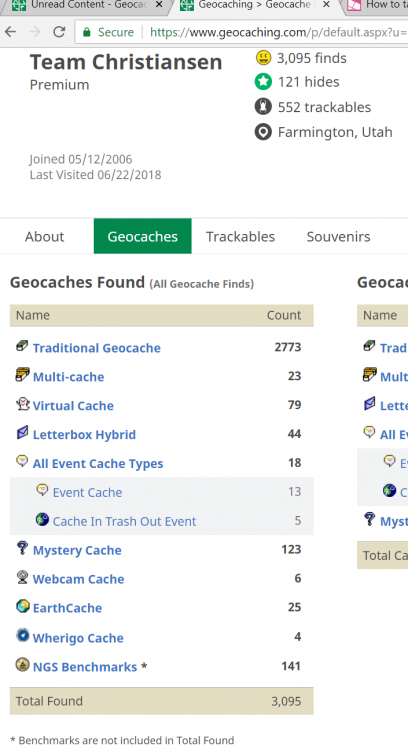This screenshot has width=408, height=750.
Task: Open the Letterbox Hybrid link
Action: (x=84, y=434)
